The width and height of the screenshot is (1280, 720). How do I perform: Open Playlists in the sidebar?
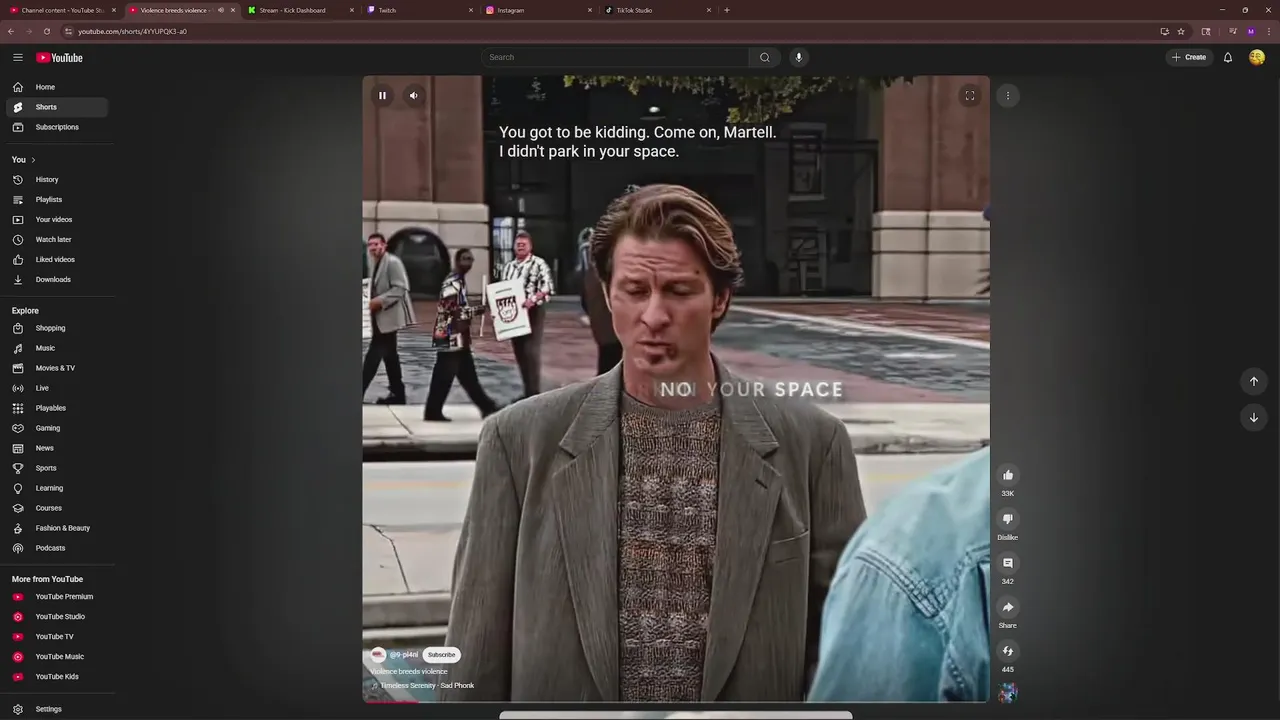pos(57,200)
